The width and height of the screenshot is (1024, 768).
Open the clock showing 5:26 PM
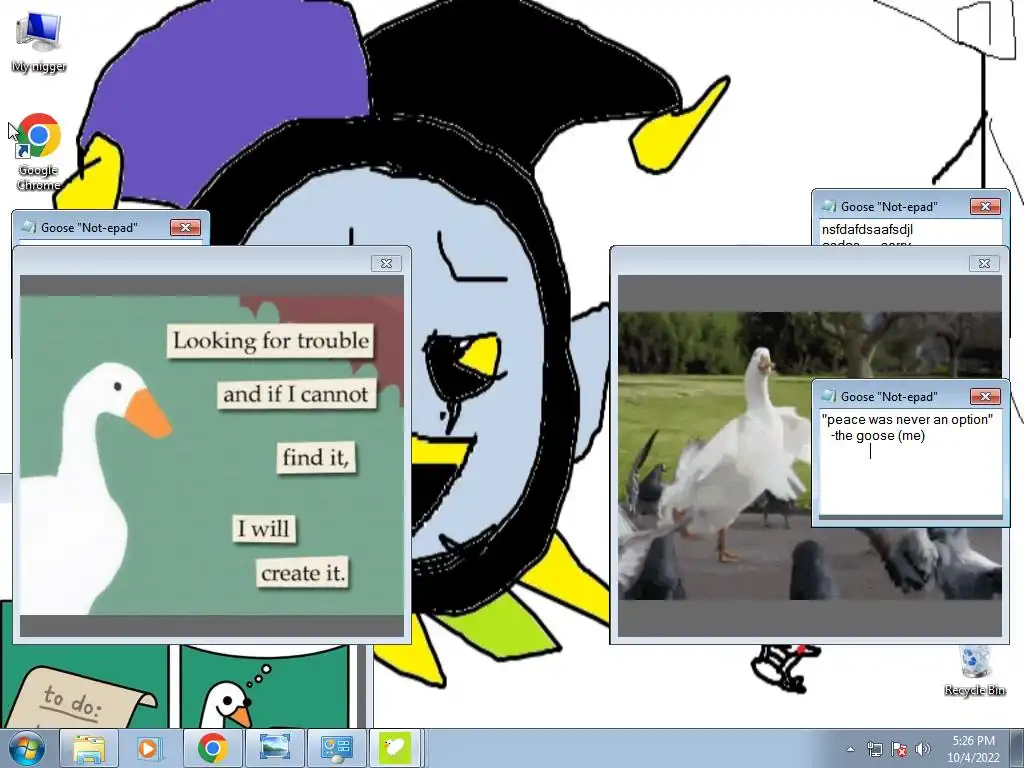(x=973, y=749)
